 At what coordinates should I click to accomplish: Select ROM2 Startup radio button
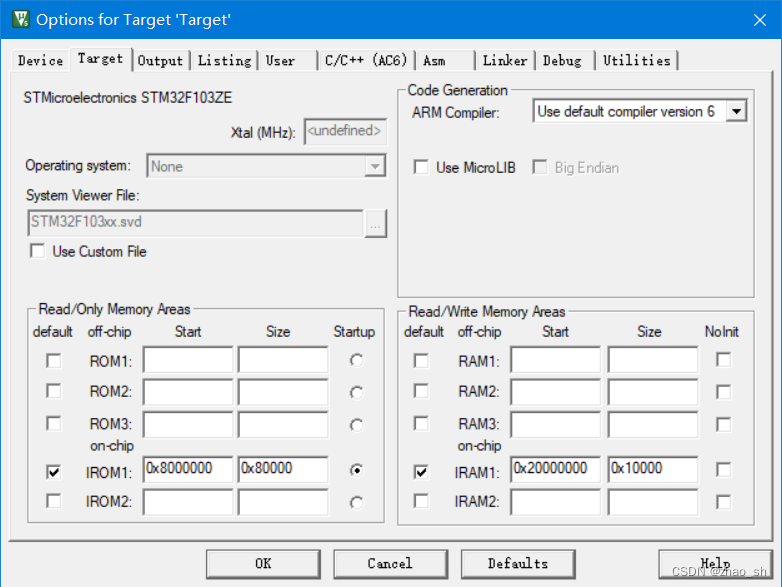point(357,393)
